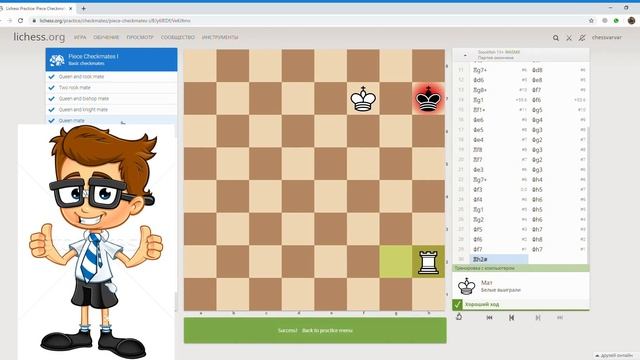The image size is (640, 360).
Task: Select move 11 Rg7+ in list
Action: click(499, 70)
